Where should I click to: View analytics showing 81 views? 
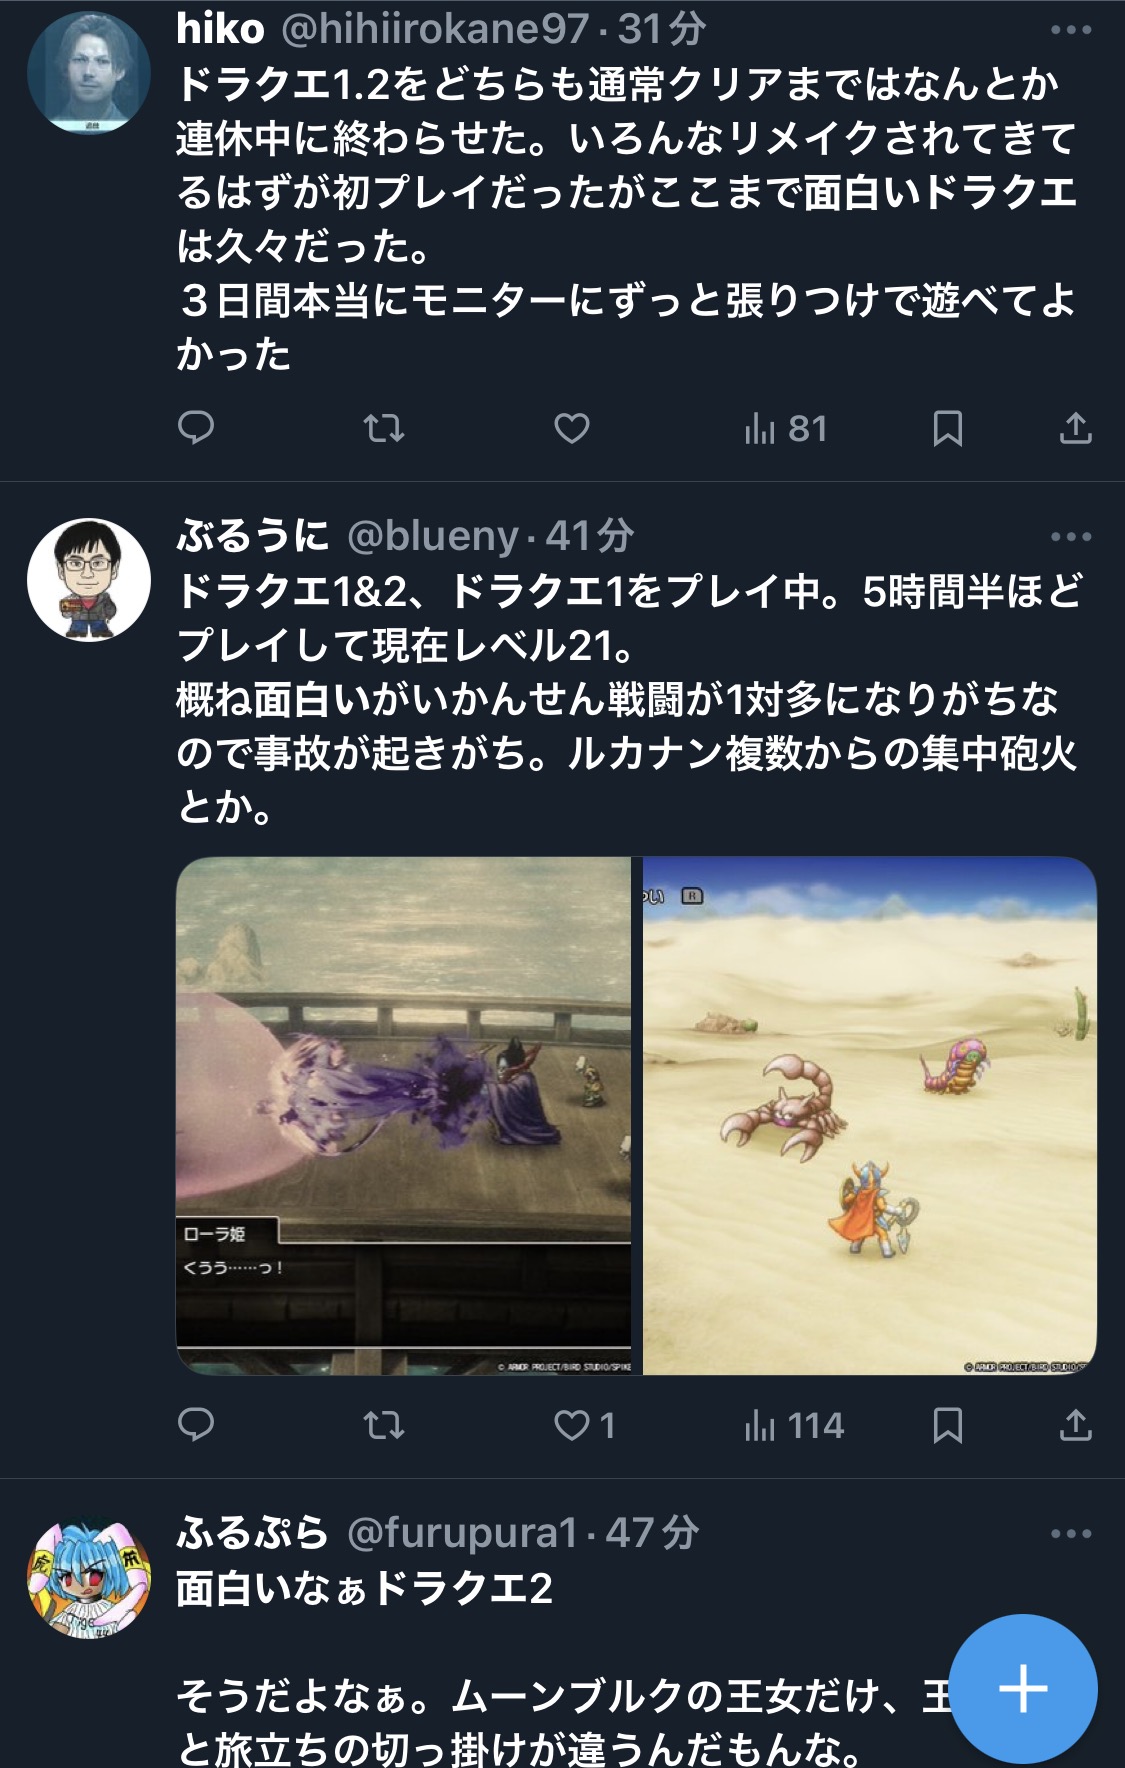pyautogui.click(x=786, y=429)
